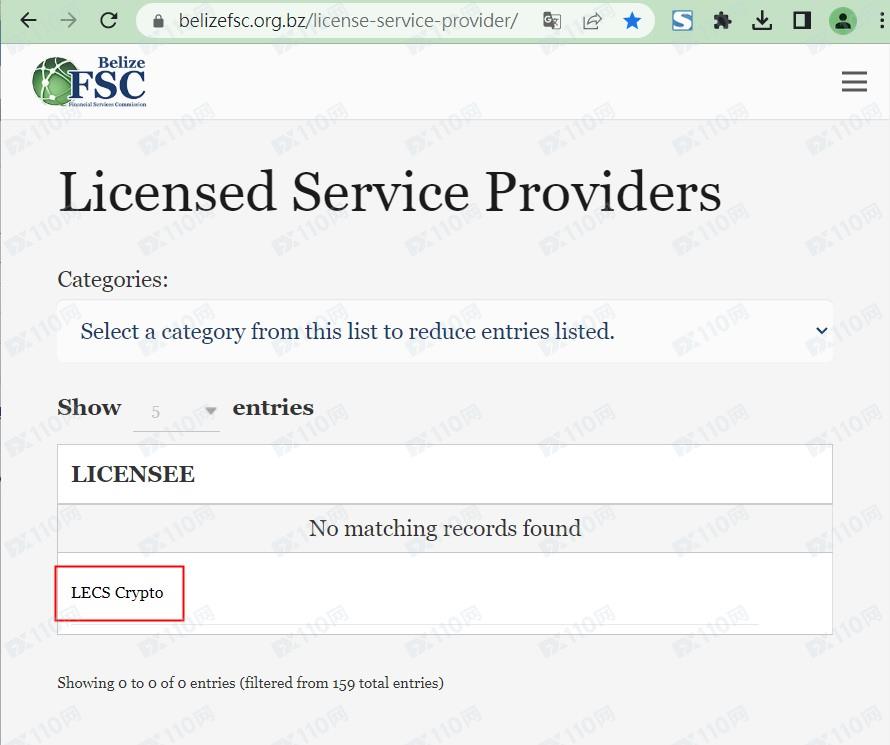Click the padlock site security icon
This screenshot has height=745, width=890.
[159, 21]
